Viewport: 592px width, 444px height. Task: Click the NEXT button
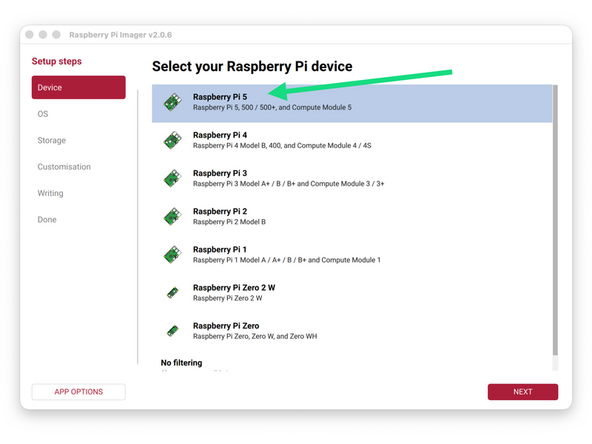coord(523,392)
